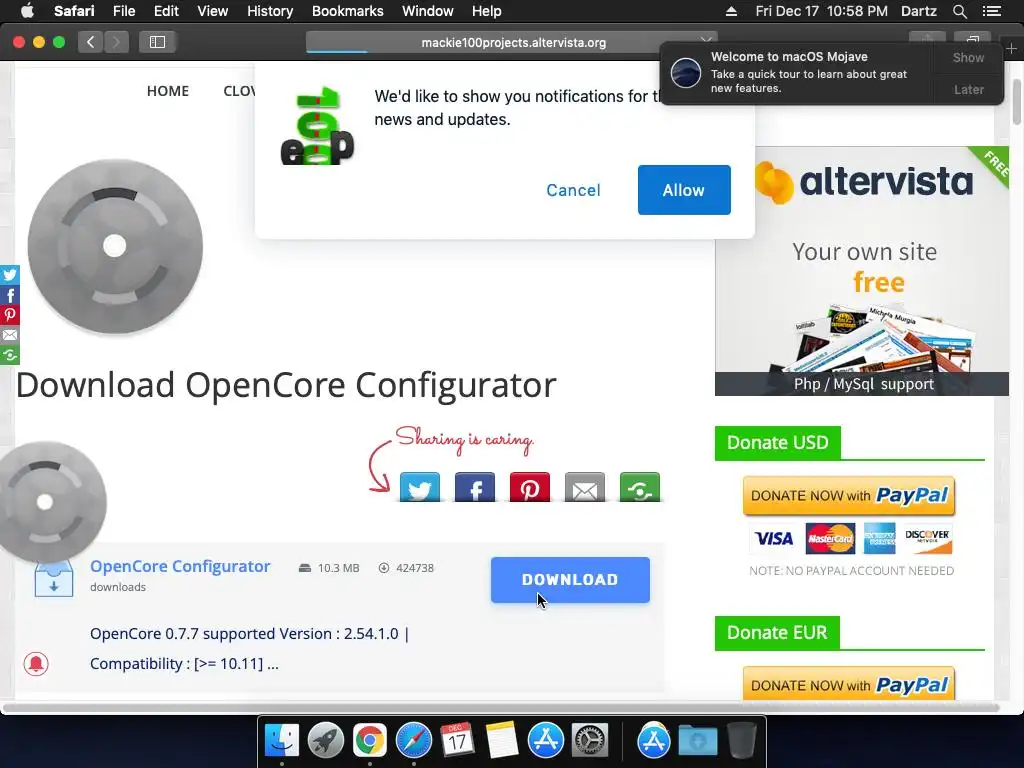Open the Trash in the Dock
1024x768 pixels.
741,741
